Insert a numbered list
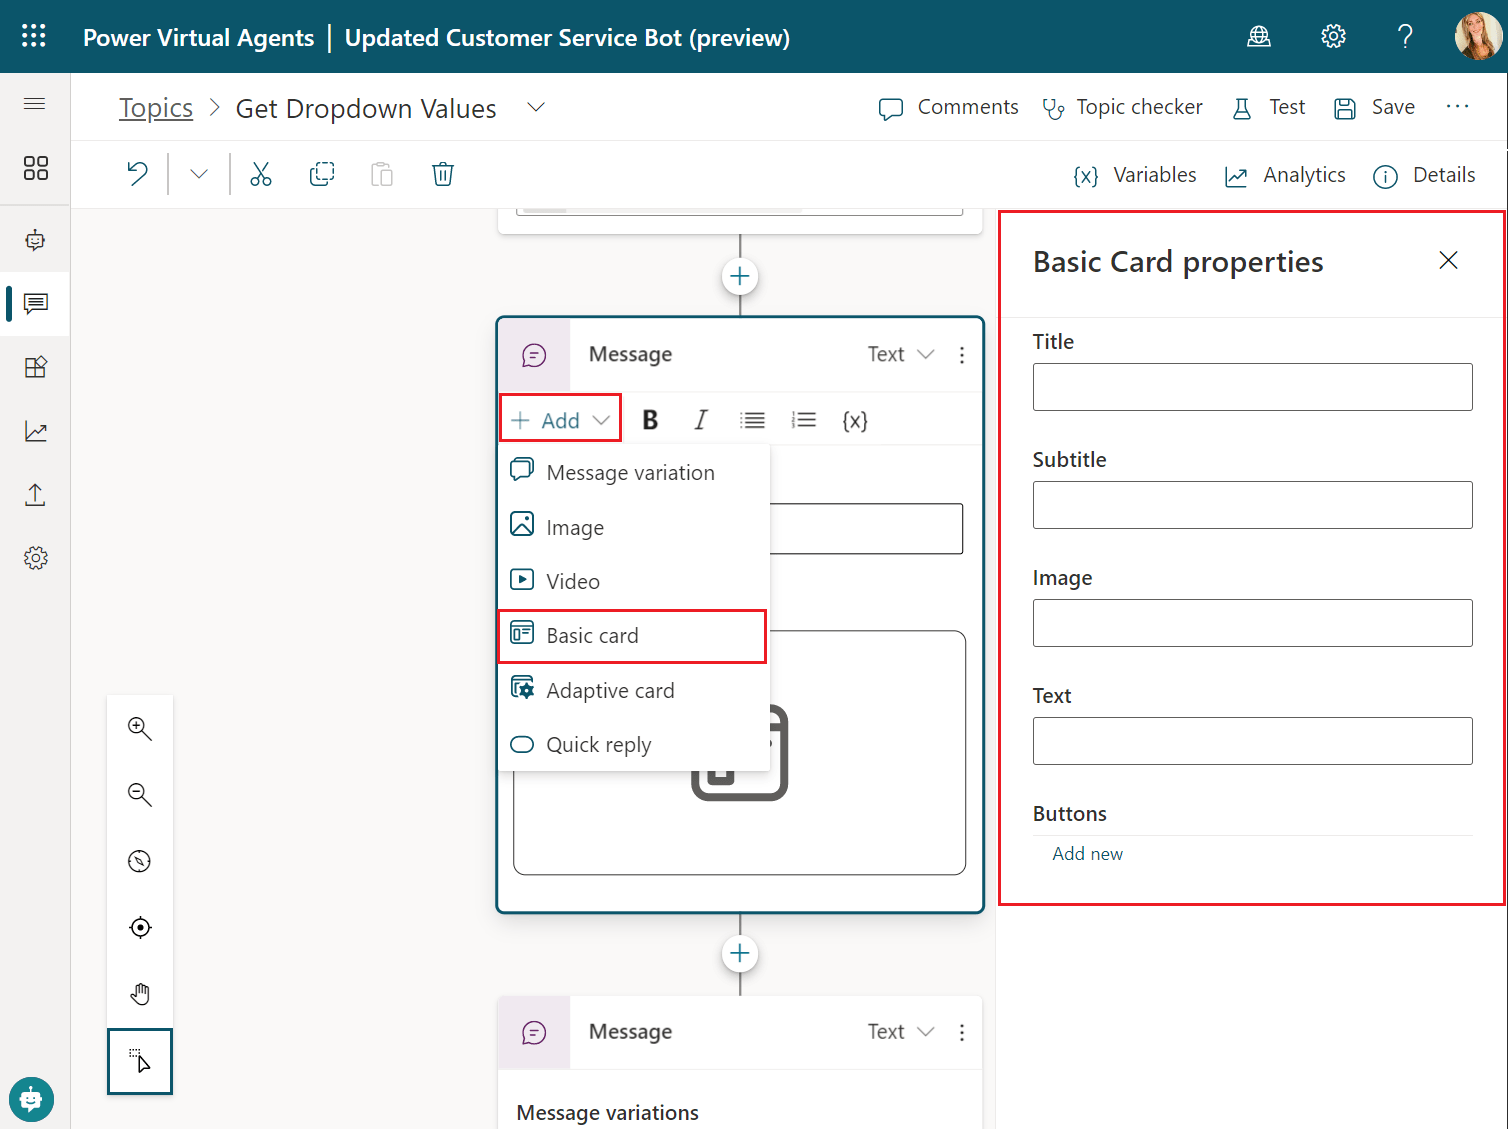Screen dimensions: 1508x1129 click(804, 420)
